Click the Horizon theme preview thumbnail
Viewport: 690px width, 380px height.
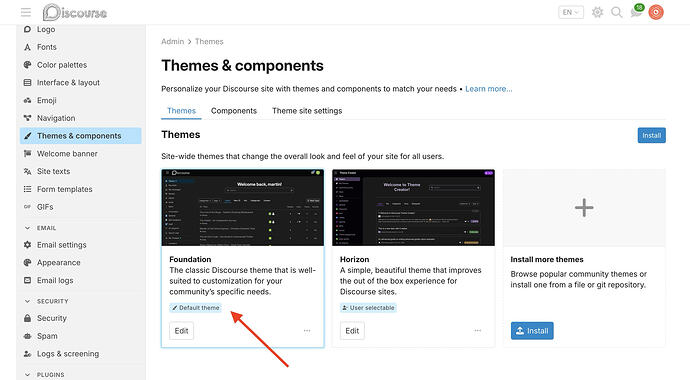pyautogui.click(x=413, y=208)
